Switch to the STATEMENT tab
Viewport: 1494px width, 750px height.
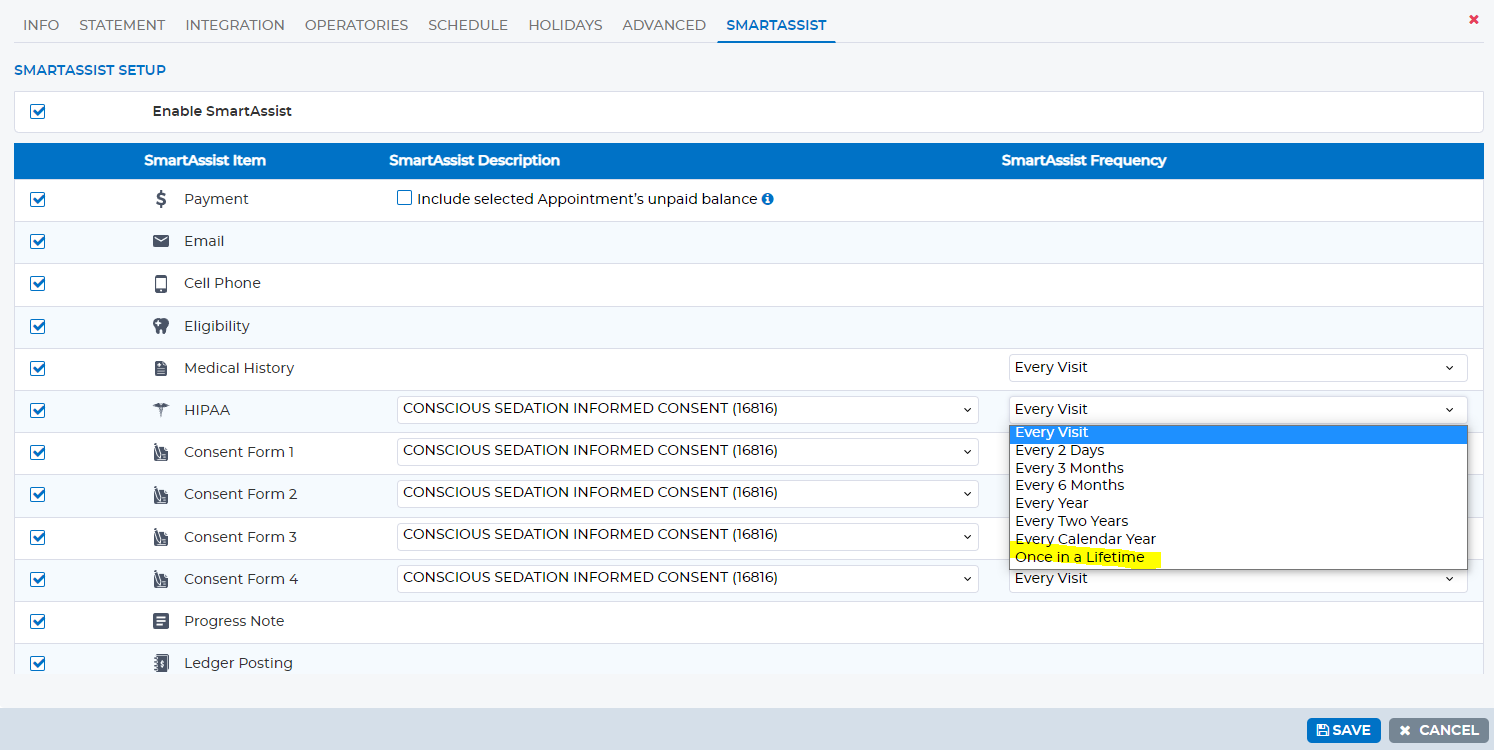[122, 25]
